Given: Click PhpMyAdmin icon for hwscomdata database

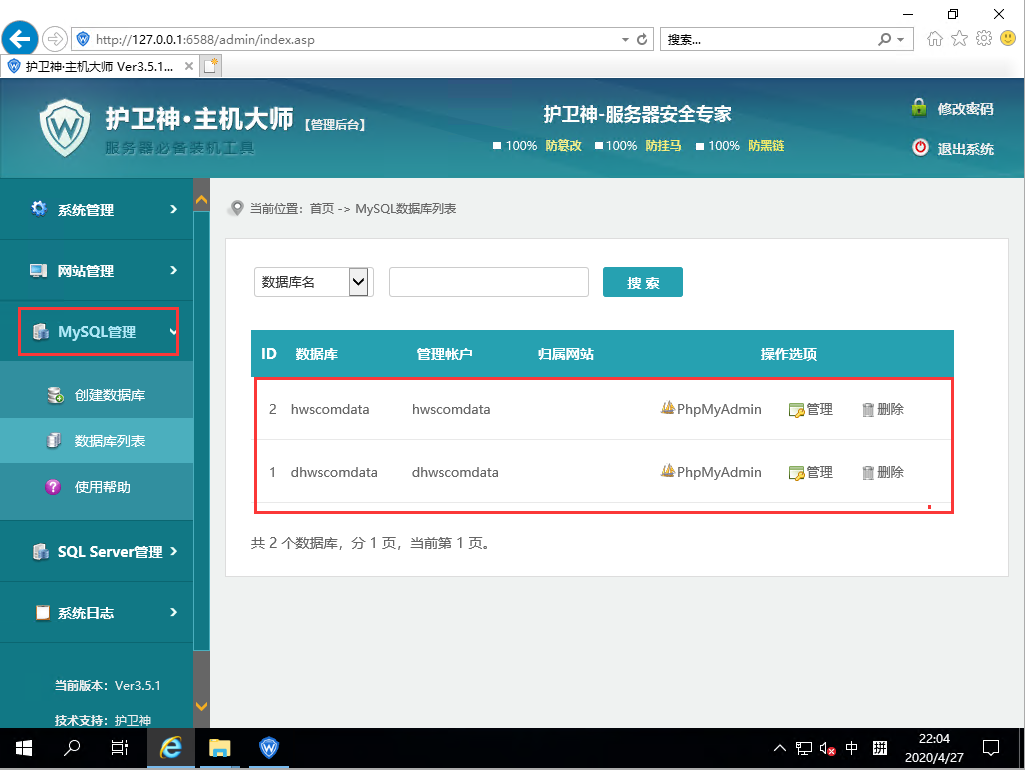Looking at the screenshot, I should point(668,409).
